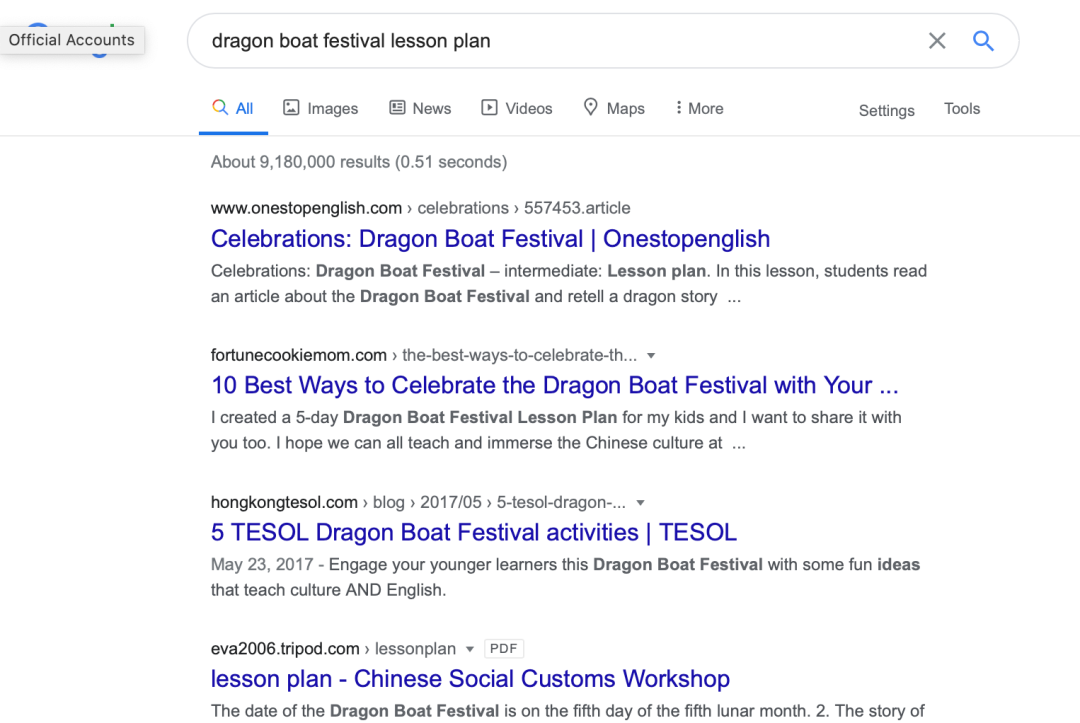Click the blue magnifier search icon
Screen dimensions: 1080x723
click(x=983, y=41)
